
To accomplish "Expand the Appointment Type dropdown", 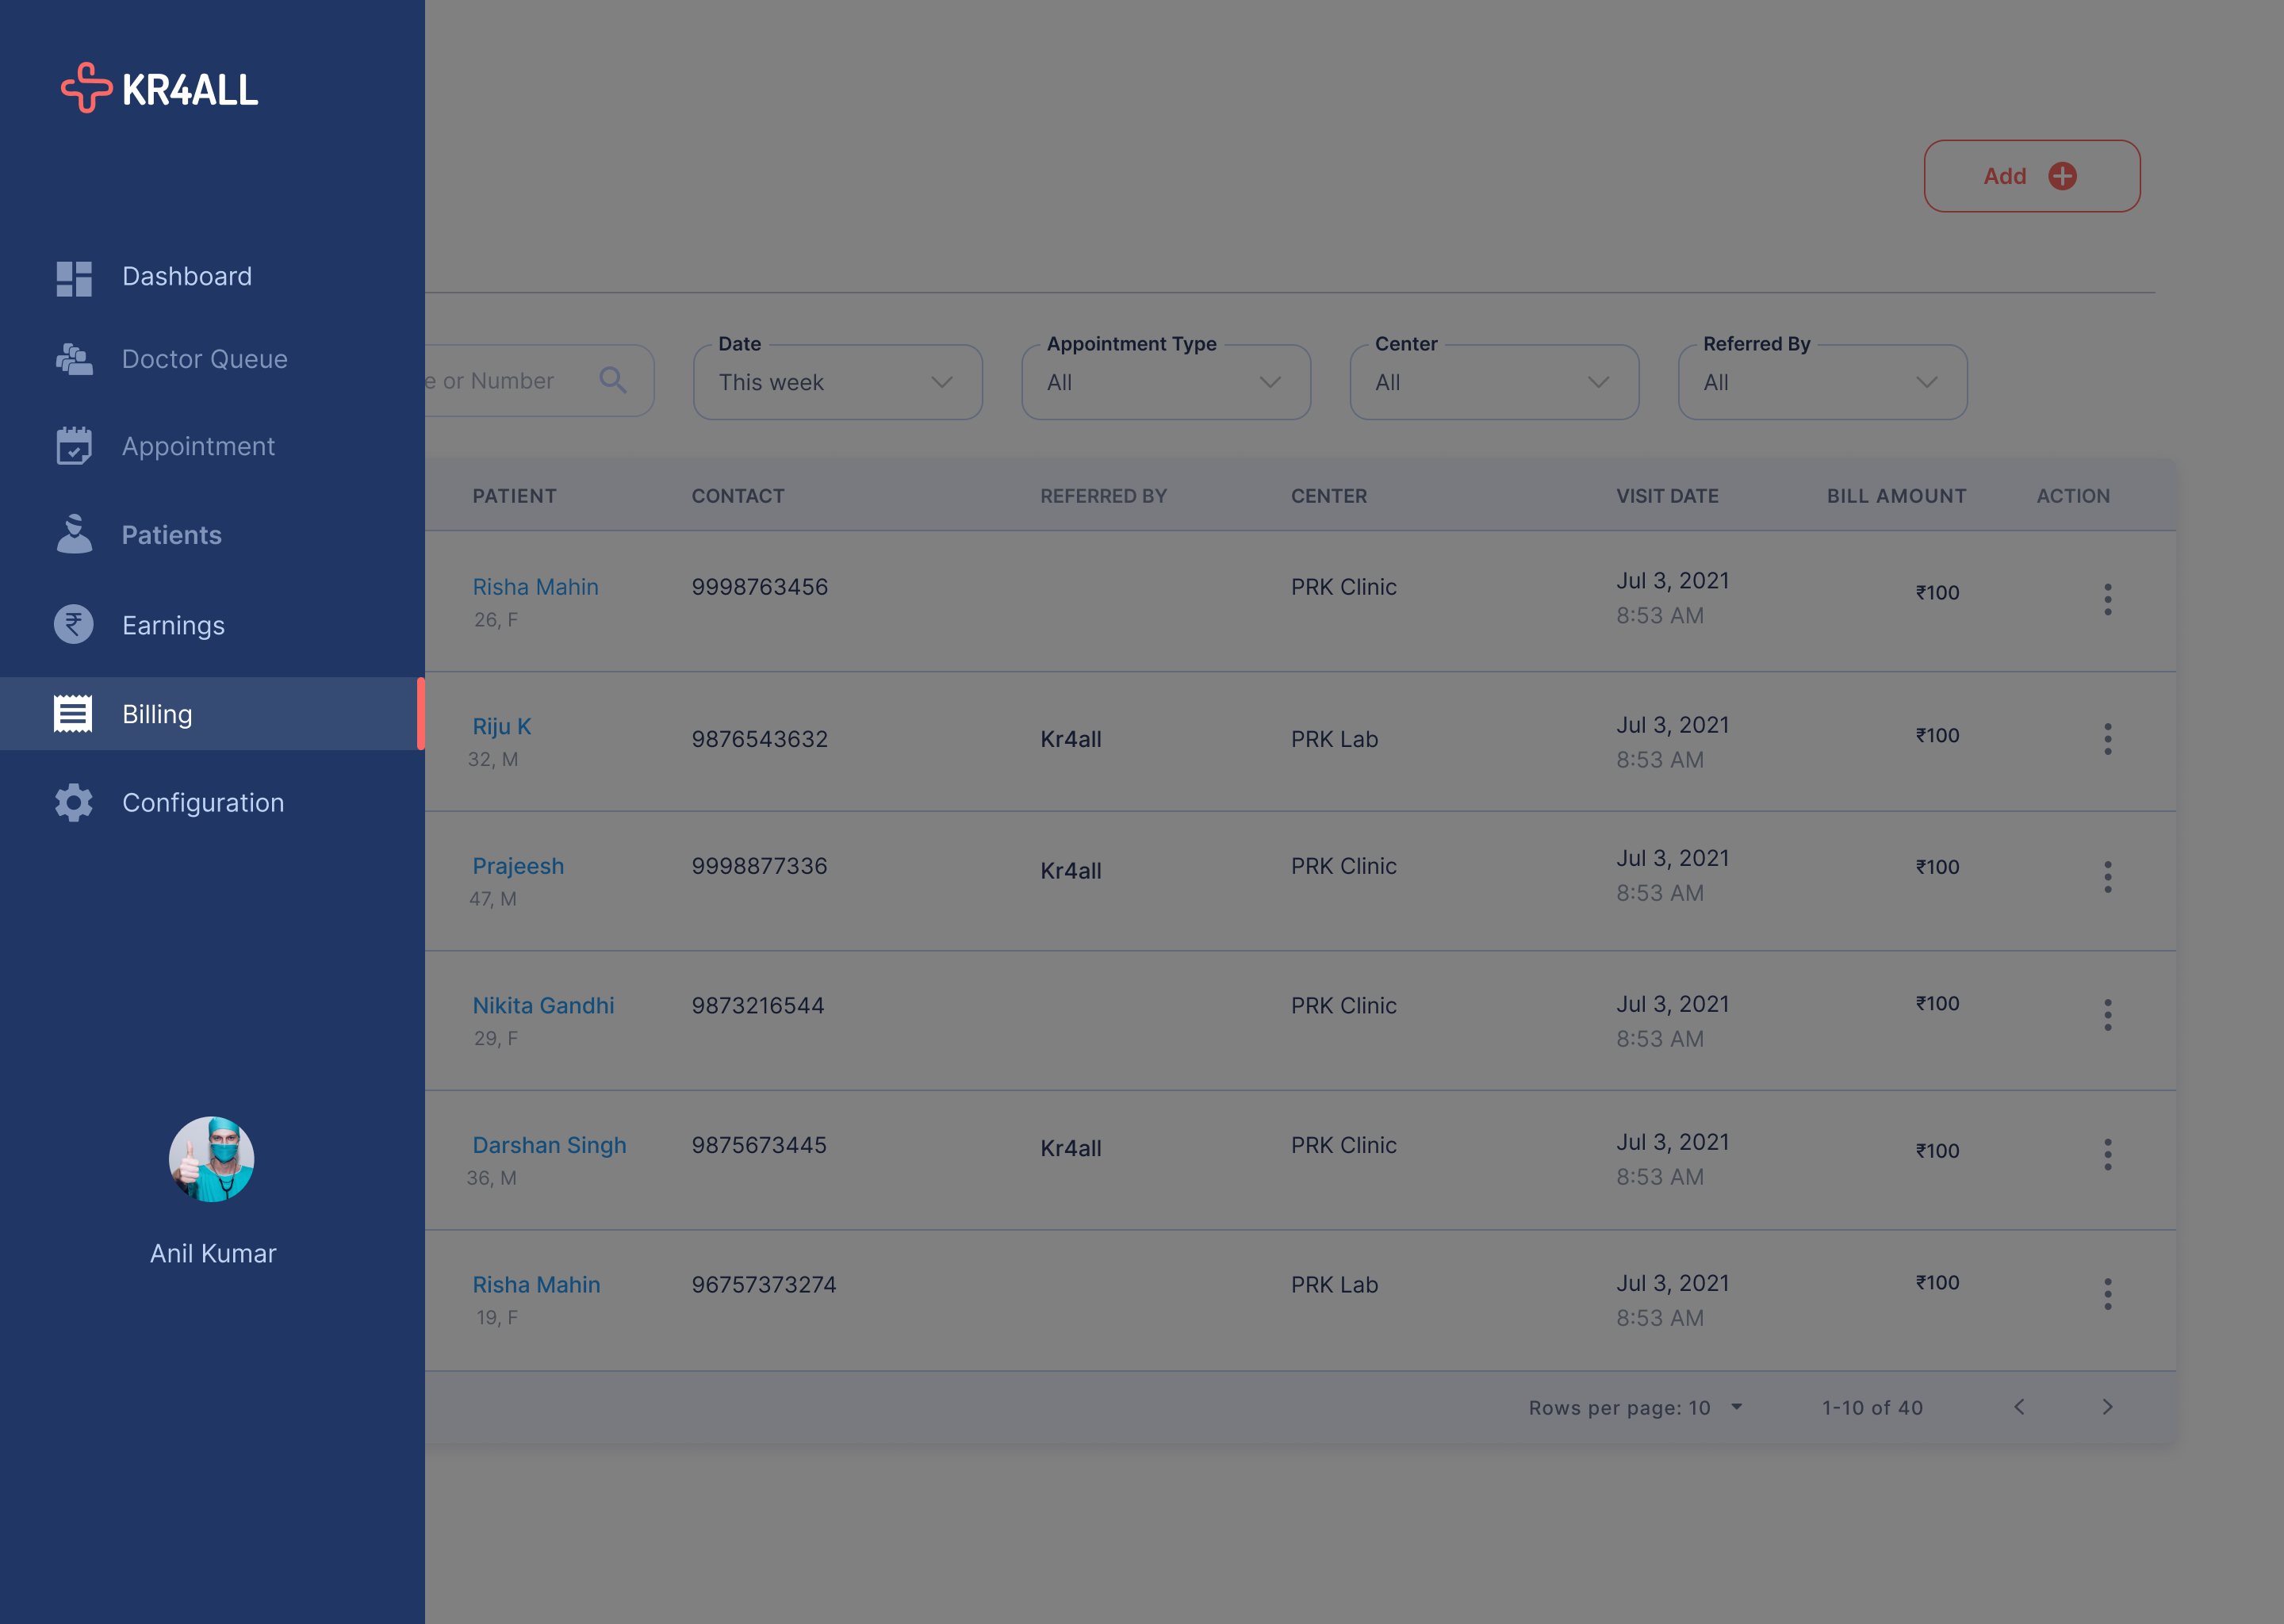I will point(1166,382).
